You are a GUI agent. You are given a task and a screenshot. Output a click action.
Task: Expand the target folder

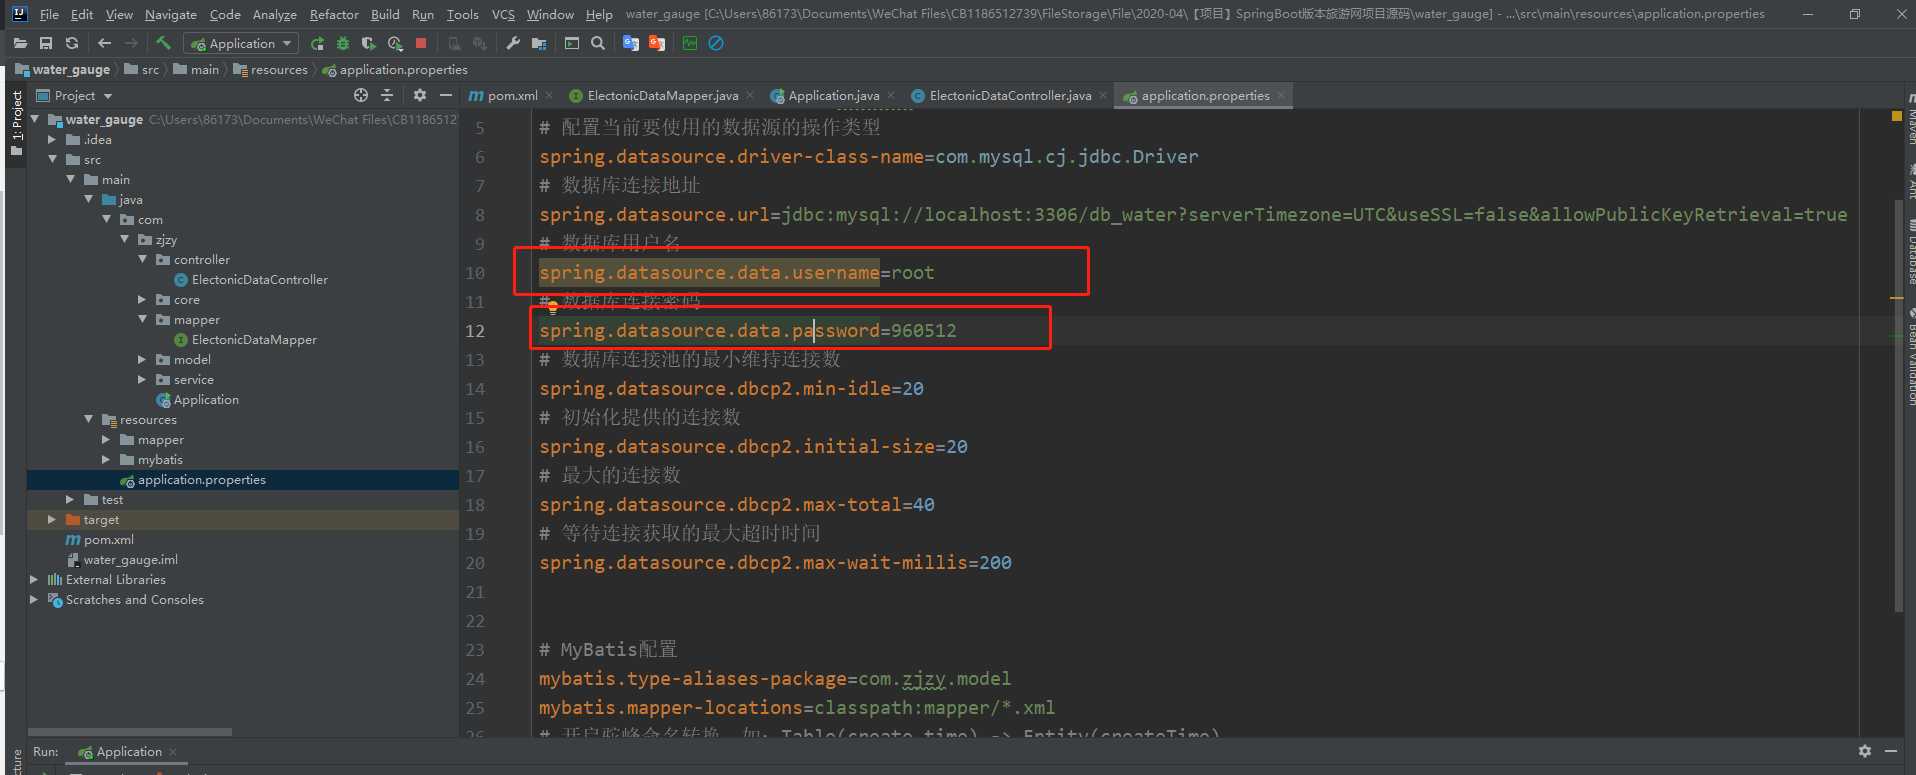[53, 519]
